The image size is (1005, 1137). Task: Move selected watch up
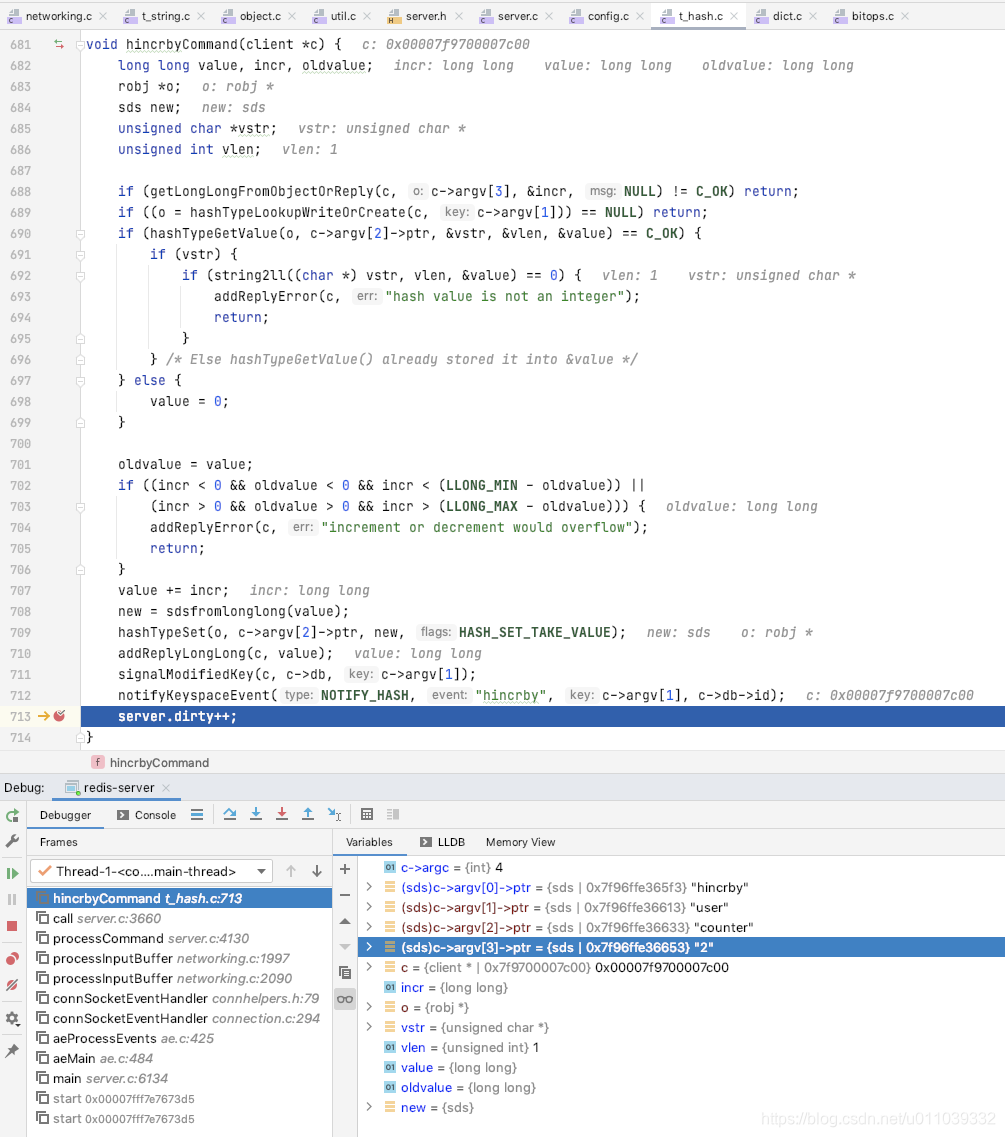pyautogui.click(x=345, y=921)
